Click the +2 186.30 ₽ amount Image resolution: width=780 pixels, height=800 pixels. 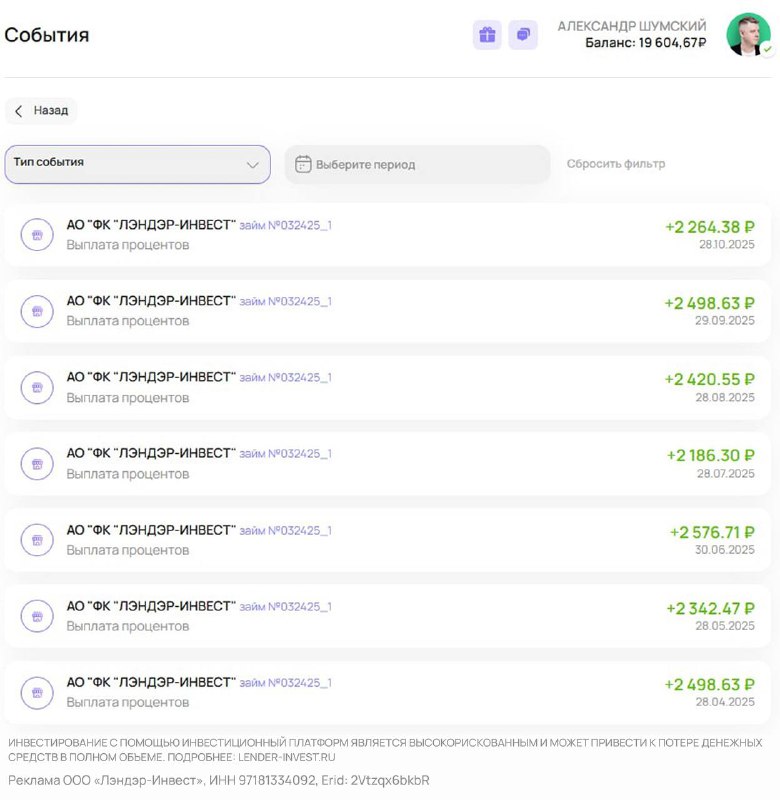pyautogui.click(x=711, y=456)
